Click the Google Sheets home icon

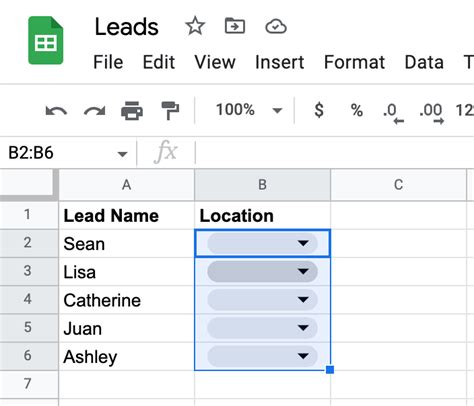click(x=46, y=40)
